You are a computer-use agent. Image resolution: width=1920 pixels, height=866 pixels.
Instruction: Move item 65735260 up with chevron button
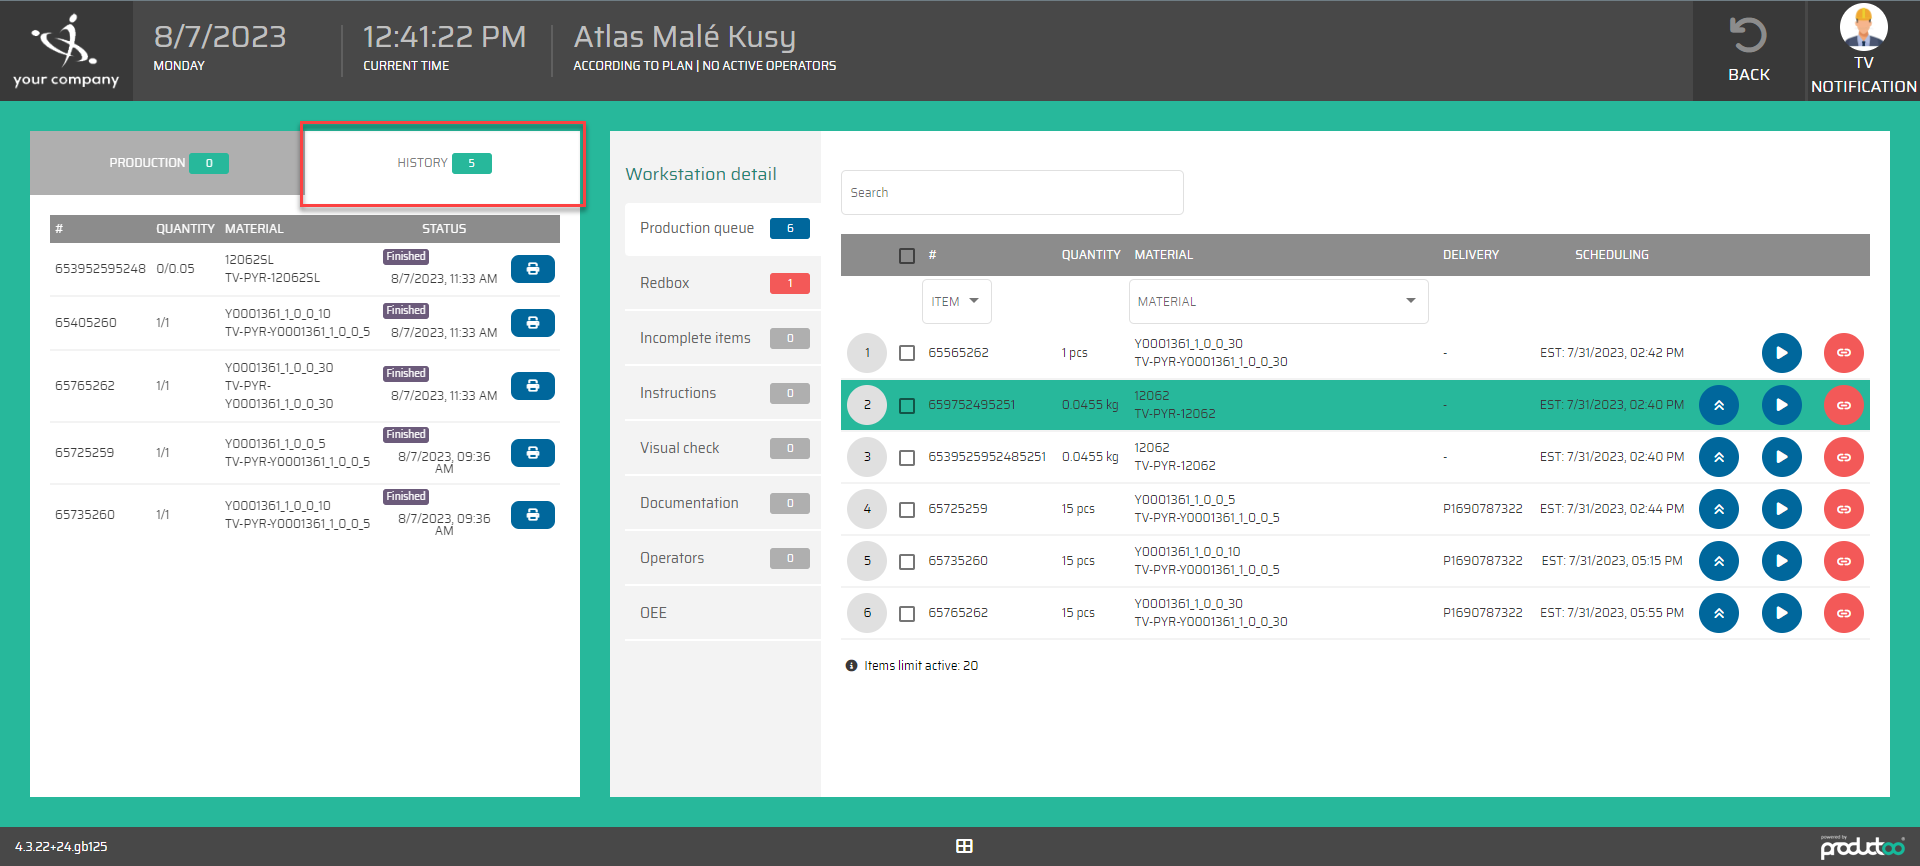click(1718, 561)
